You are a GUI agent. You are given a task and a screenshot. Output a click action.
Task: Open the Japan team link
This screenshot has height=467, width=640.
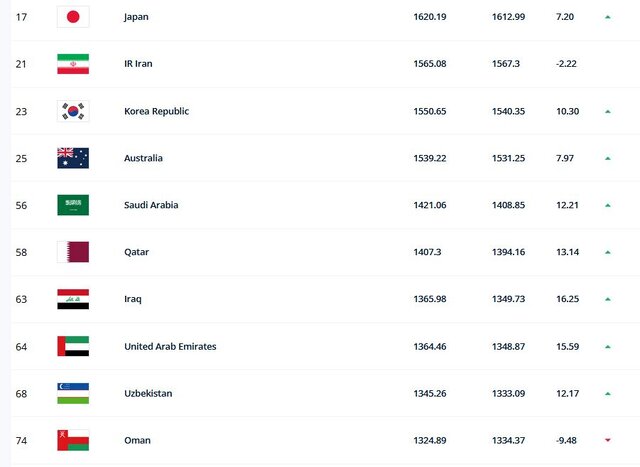[136, 17]
